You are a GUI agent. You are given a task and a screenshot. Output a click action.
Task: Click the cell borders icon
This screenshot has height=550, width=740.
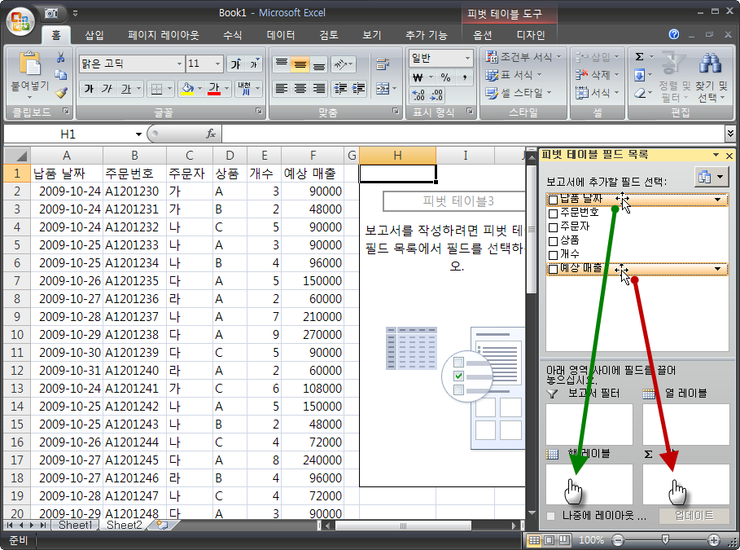[x=156, y=88]
